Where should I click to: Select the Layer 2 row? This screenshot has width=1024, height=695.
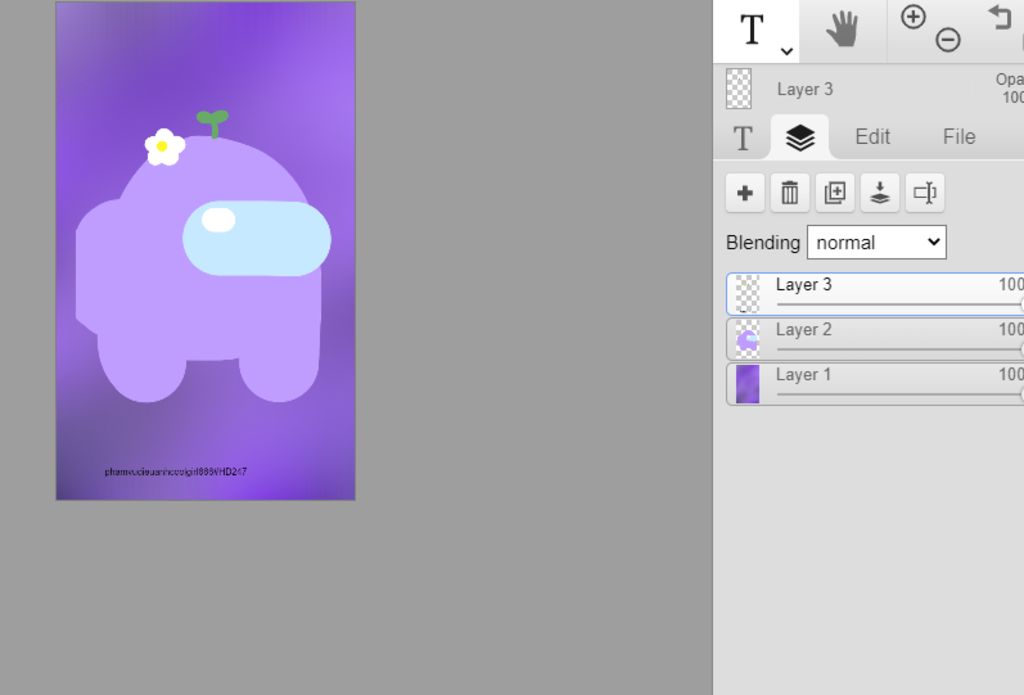tap(875, 339)
